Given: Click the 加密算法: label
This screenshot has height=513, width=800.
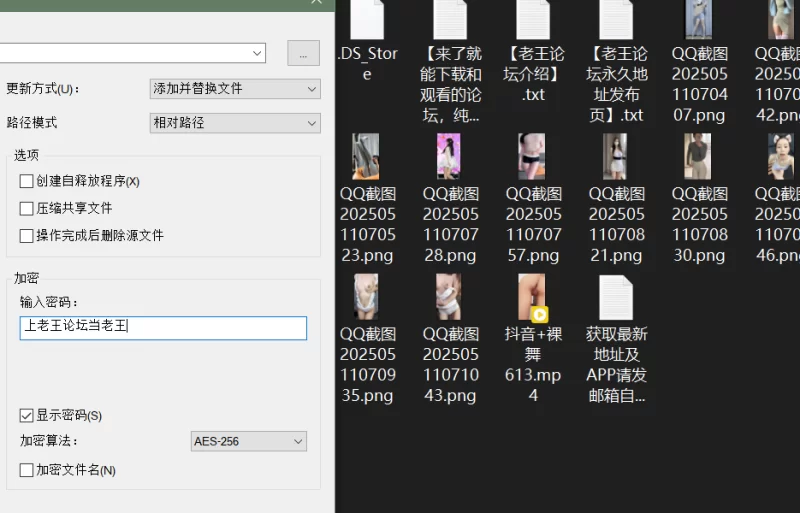Looking at the screenshot, I should 49,441.
